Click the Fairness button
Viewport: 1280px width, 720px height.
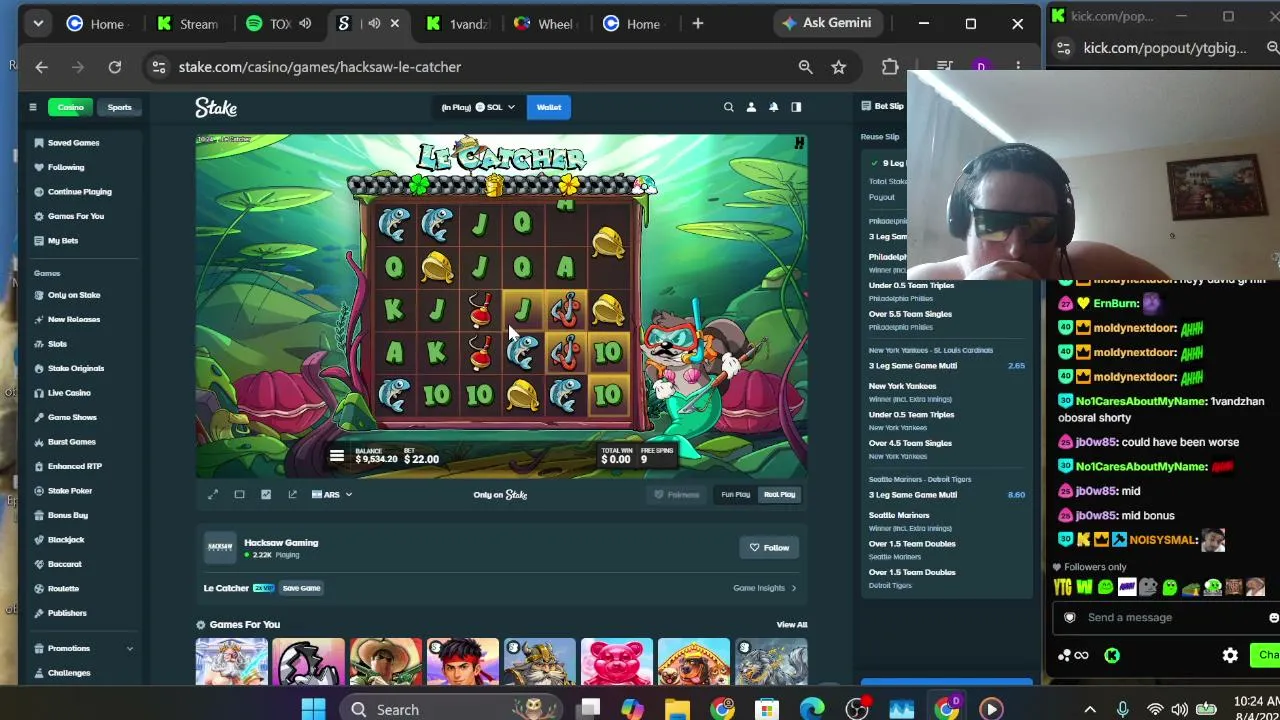677,494
